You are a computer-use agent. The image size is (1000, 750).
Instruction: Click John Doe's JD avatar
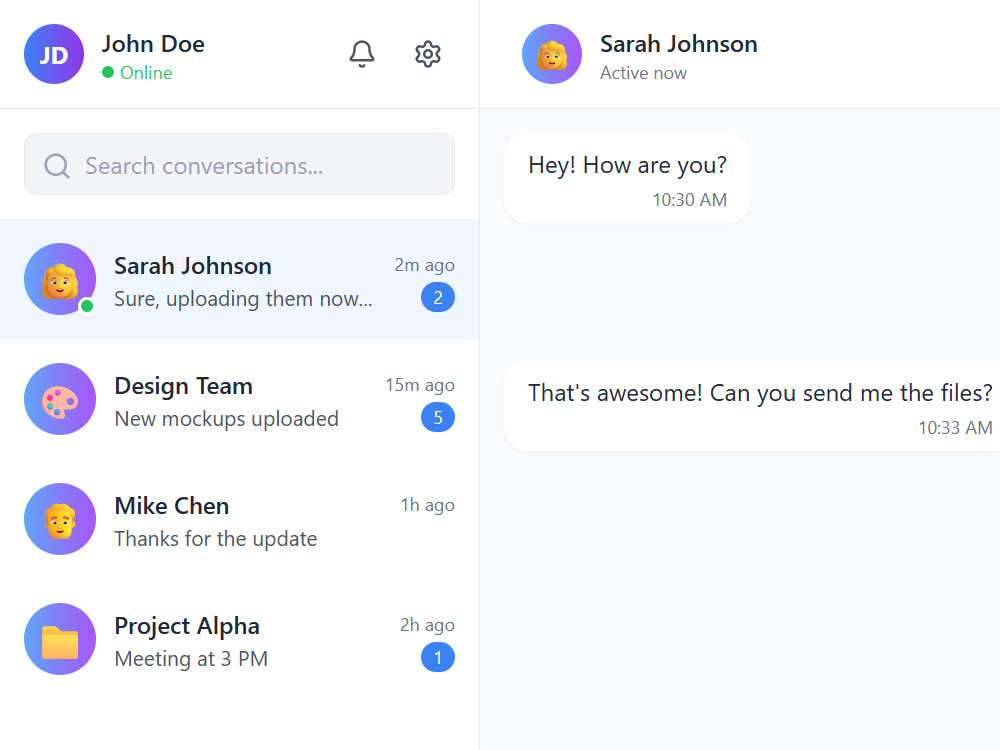click(x=54, y=54)
